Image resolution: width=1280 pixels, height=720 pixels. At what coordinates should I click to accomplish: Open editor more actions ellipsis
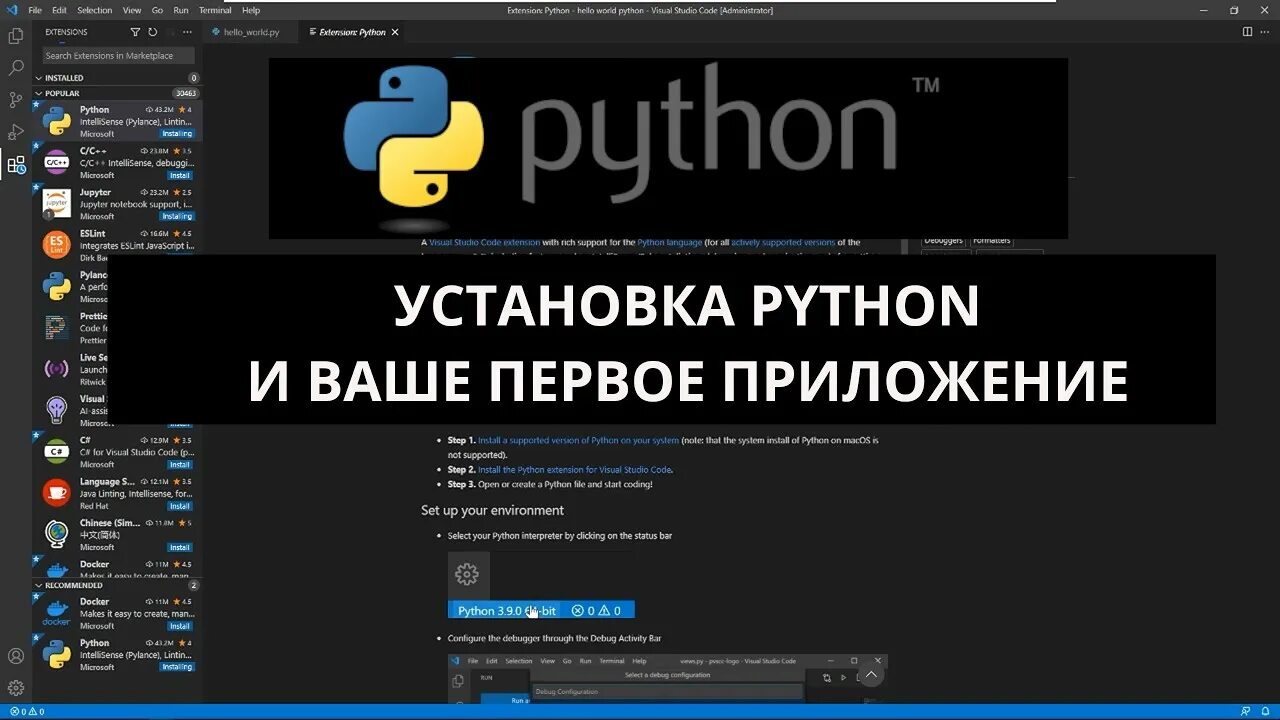click(x=1266, y=32)
